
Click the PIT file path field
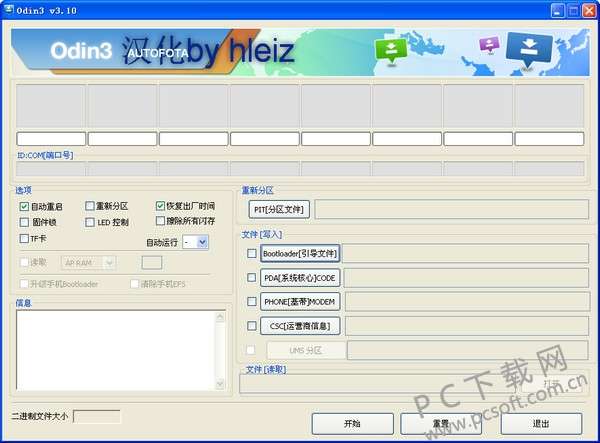pos(452,209)
